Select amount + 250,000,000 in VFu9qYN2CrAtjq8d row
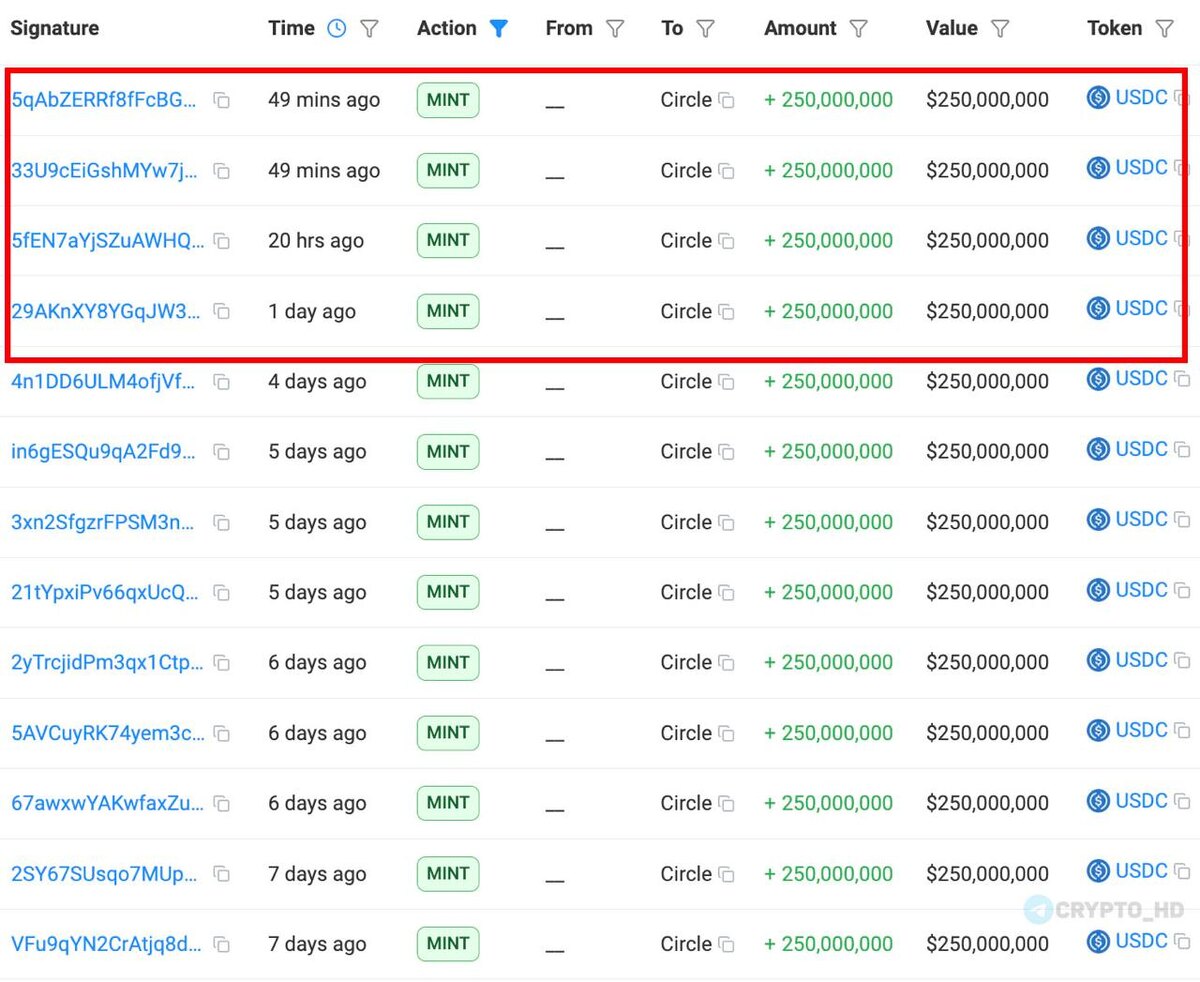This screenshot has height=982, width=1200. [x=828, y=944]
